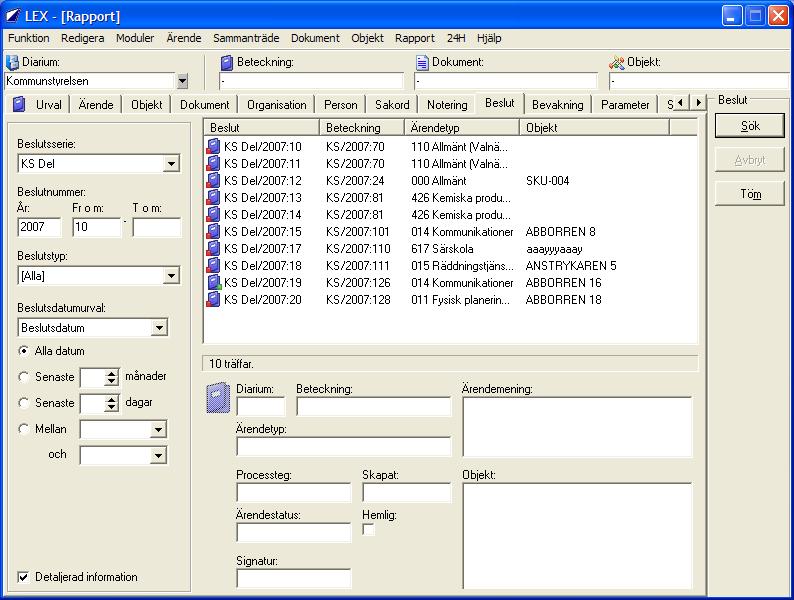Switch to the Parameter tab
The image size is (794, 600).
click(625, 105)
